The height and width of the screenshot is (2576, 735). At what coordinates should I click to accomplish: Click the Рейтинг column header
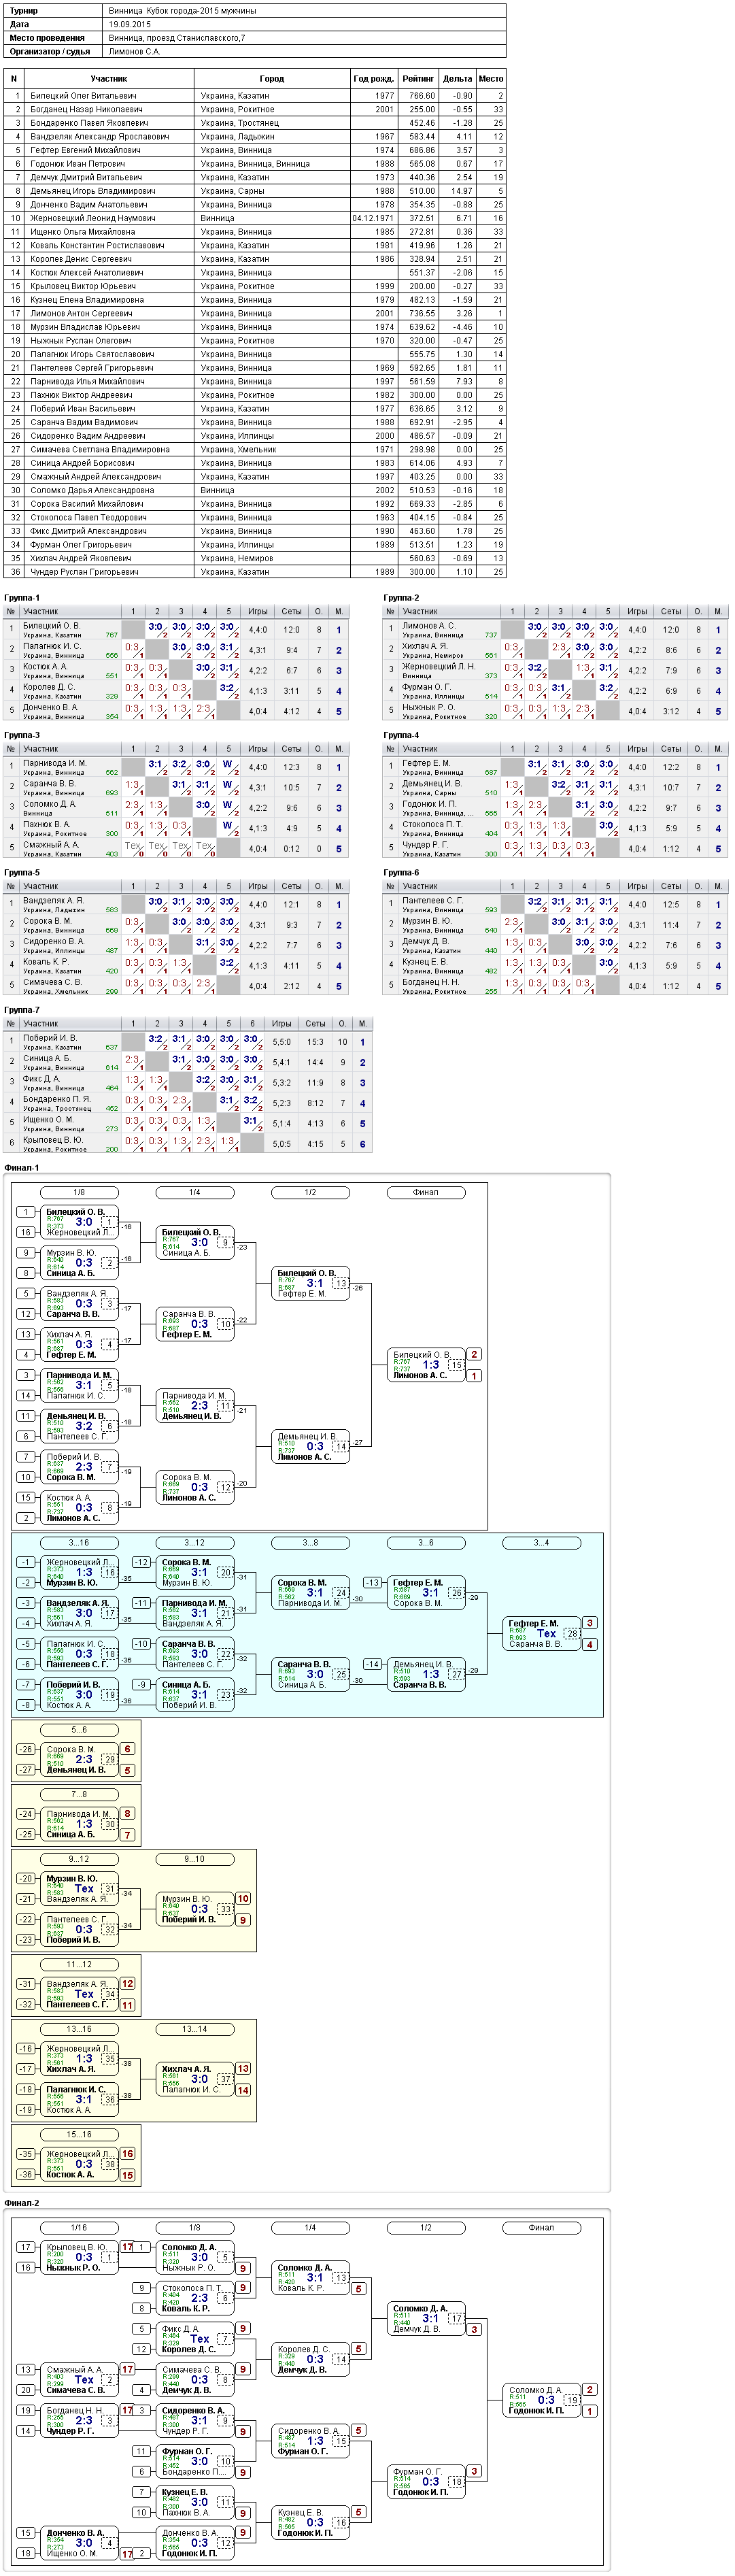tap(418, 78)
